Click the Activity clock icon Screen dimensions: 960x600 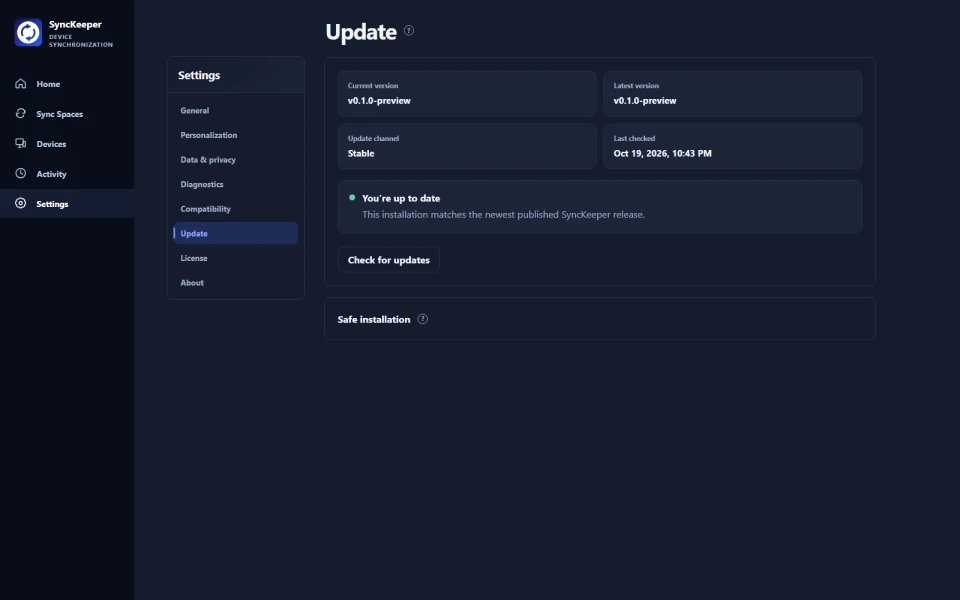click(21, 173)
